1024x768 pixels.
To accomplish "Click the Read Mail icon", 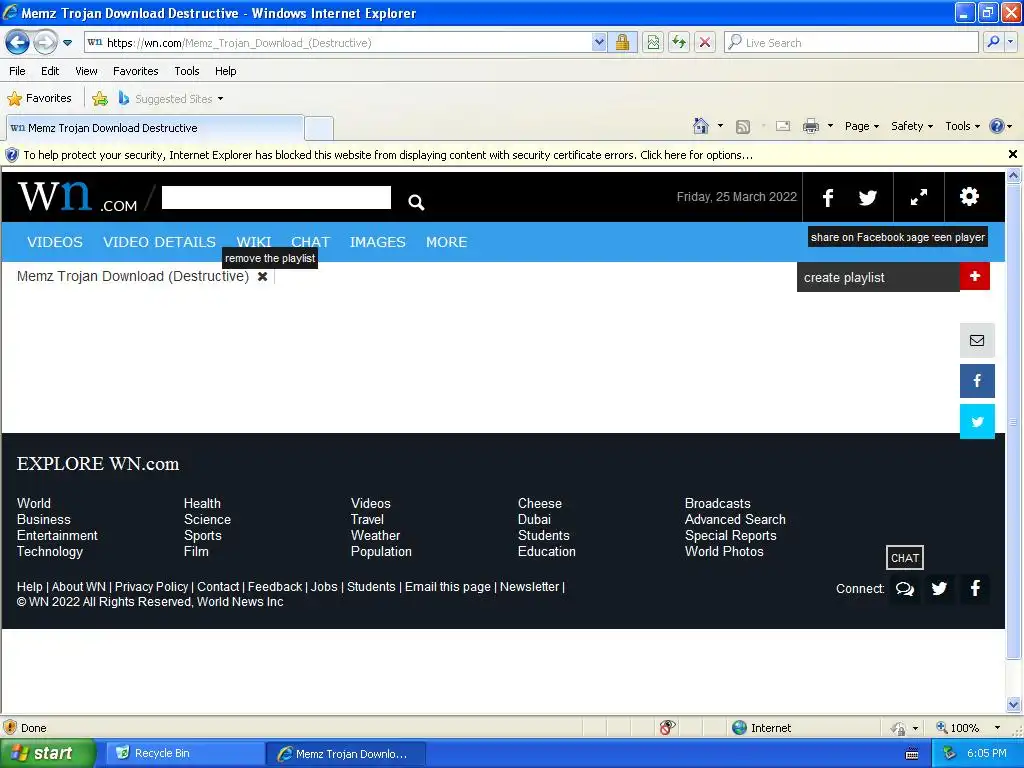I will pyautogui.click(x=783, y=126).
